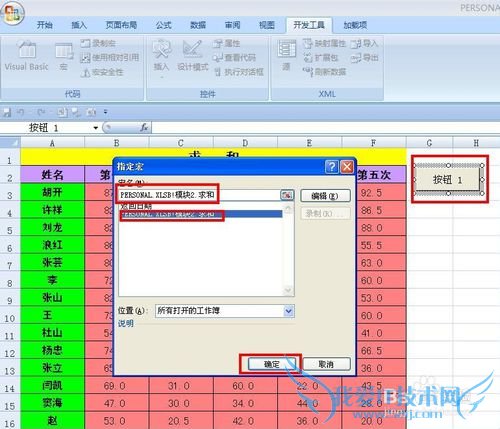Viewport: 500px width, 429px height.
Task: Open the Visual Basic editor
Action: [x=27, y=56]
